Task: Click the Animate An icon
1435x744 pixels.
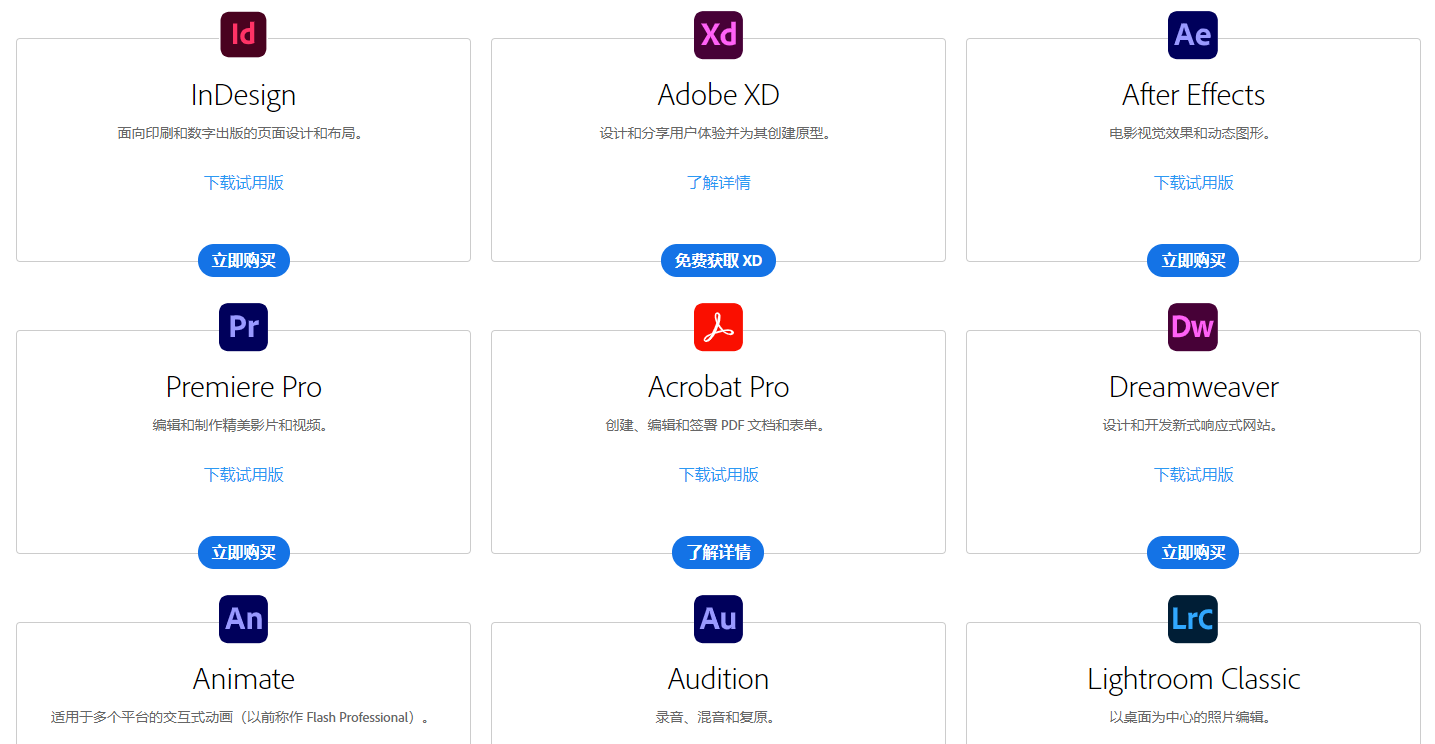Action: (x=243, y=619)
